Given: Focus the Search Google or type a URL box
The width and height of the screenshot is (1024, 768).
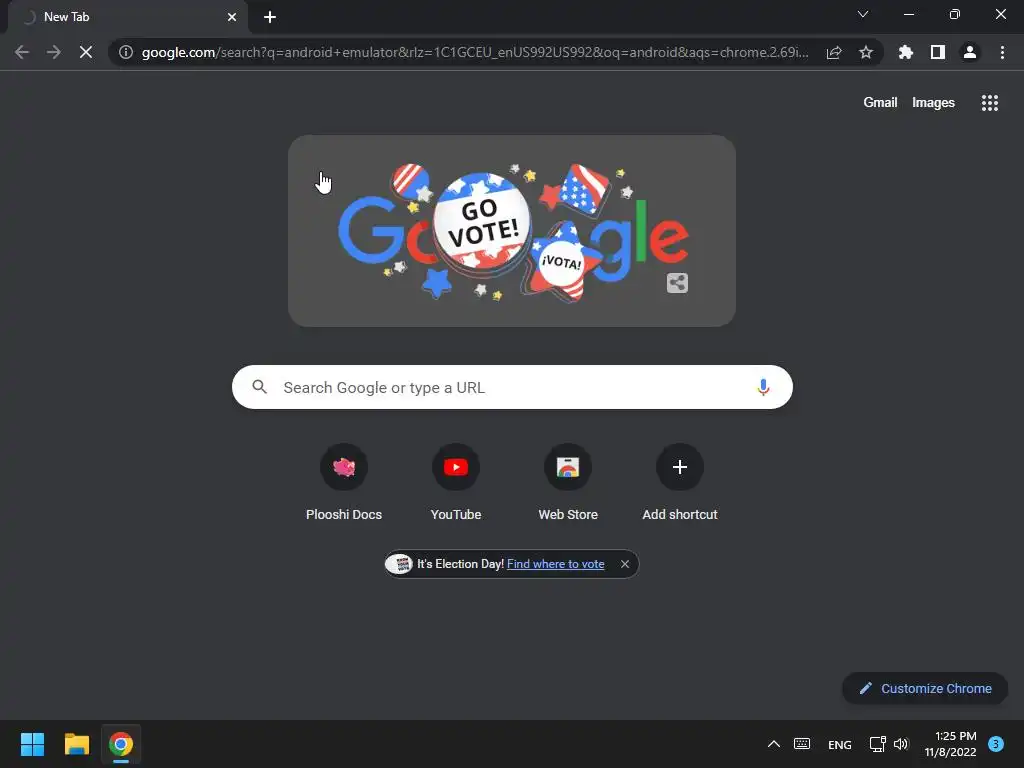Looking at the screenshot, I should 513,387.
